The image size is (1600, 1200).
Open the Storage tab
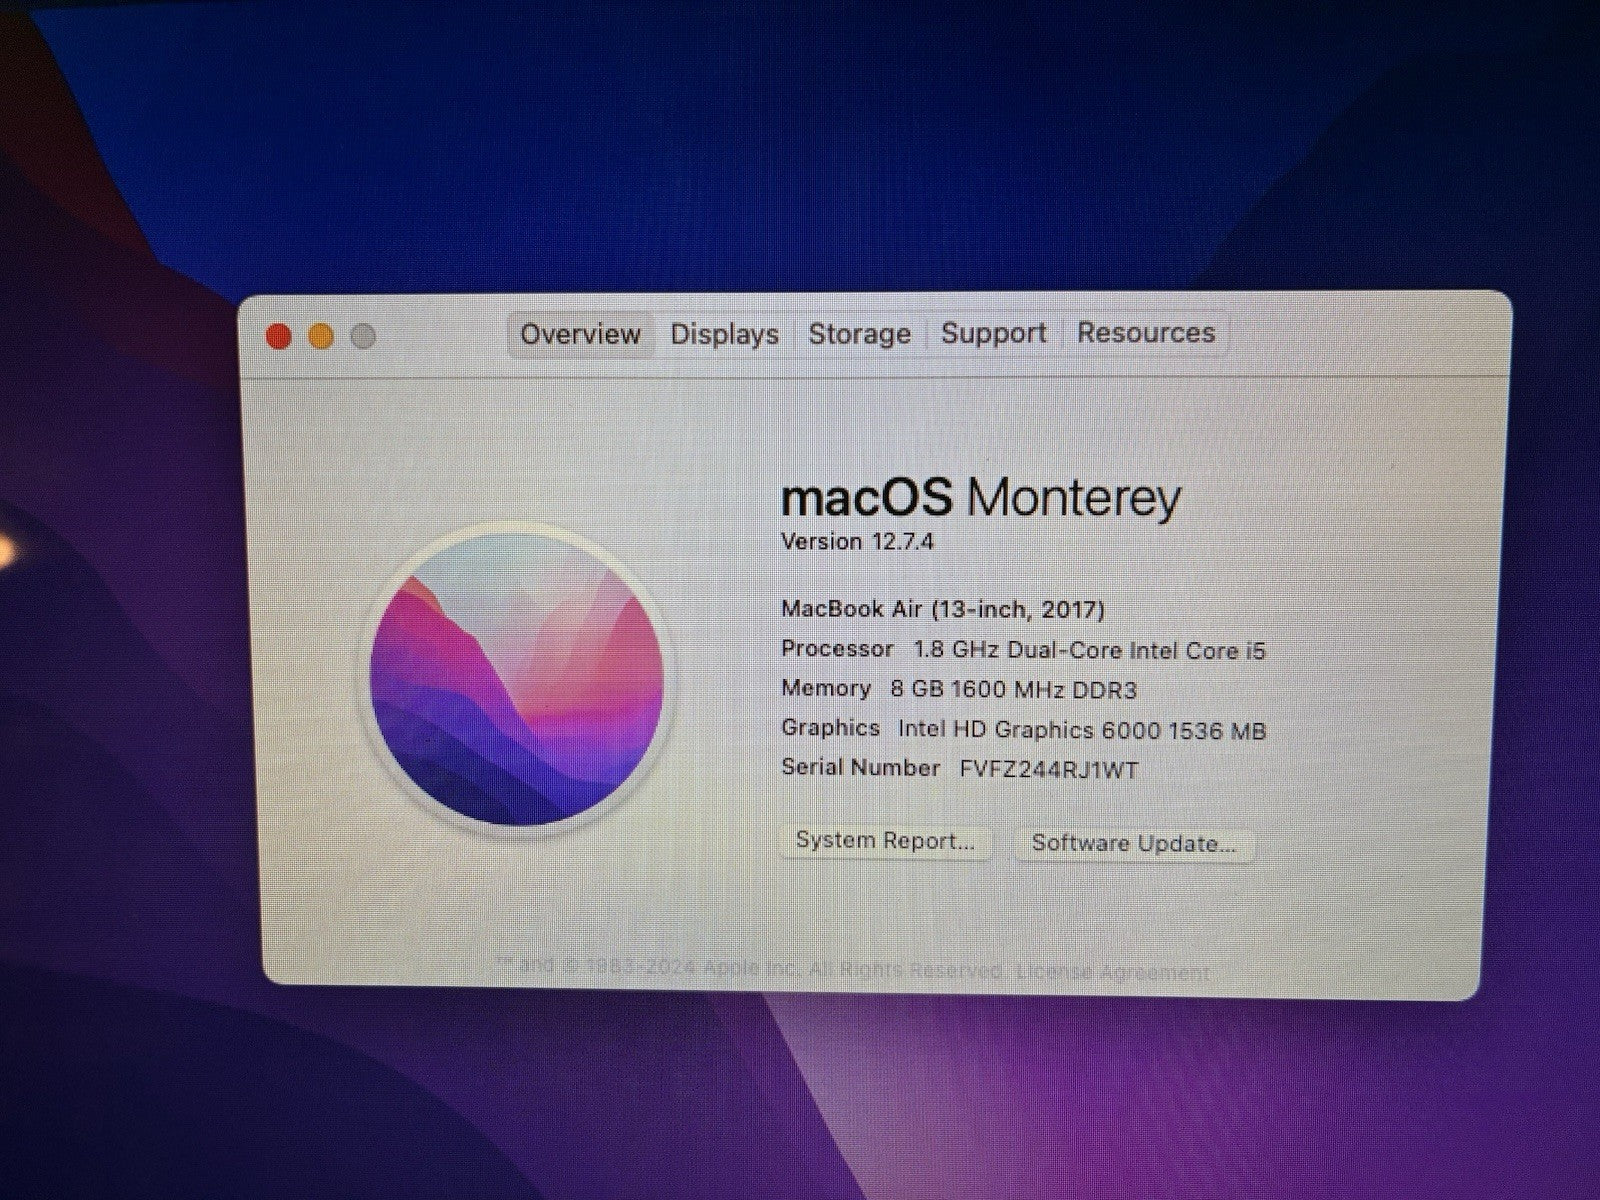(859, 334)
